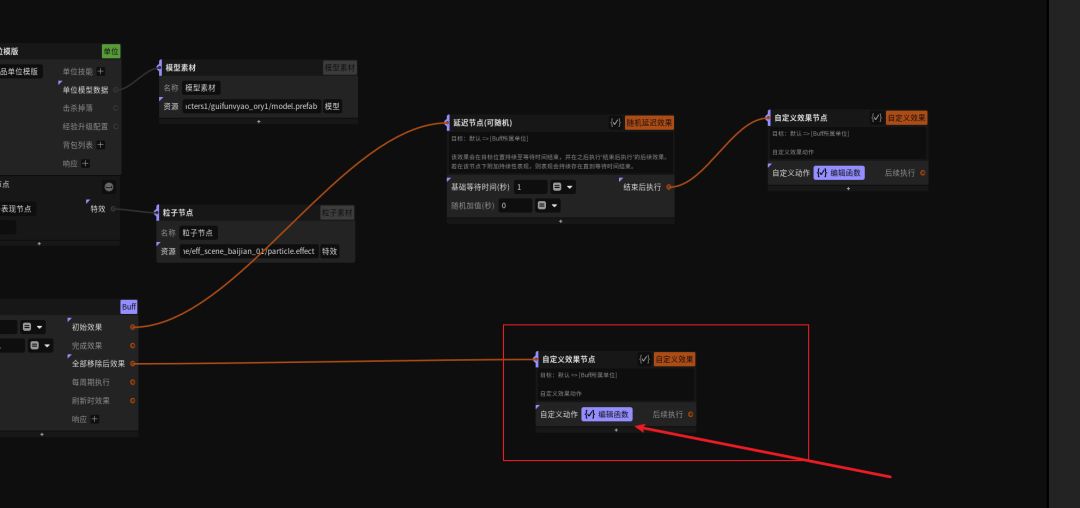Click code-check icon on lower 自定义效果节点 header
Image resolution: width=1080 pixels, height=508 pixels.
pos(644,359)
